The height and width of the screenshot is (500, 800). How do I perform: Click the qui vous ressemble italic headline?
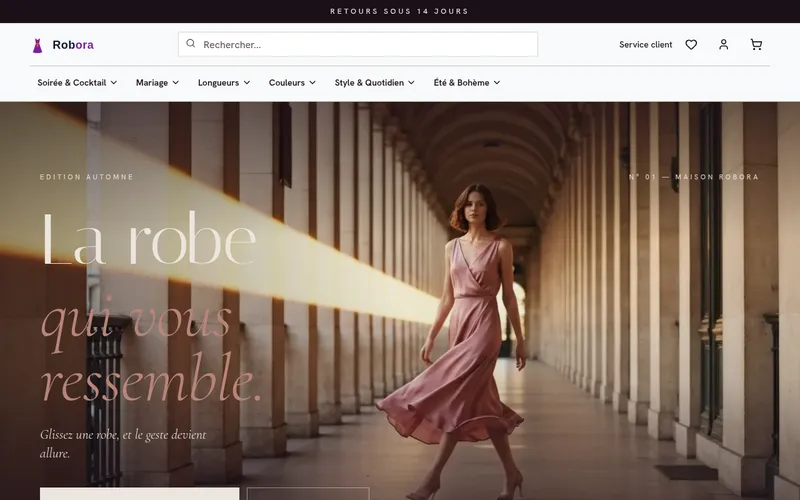click(151, 351)
